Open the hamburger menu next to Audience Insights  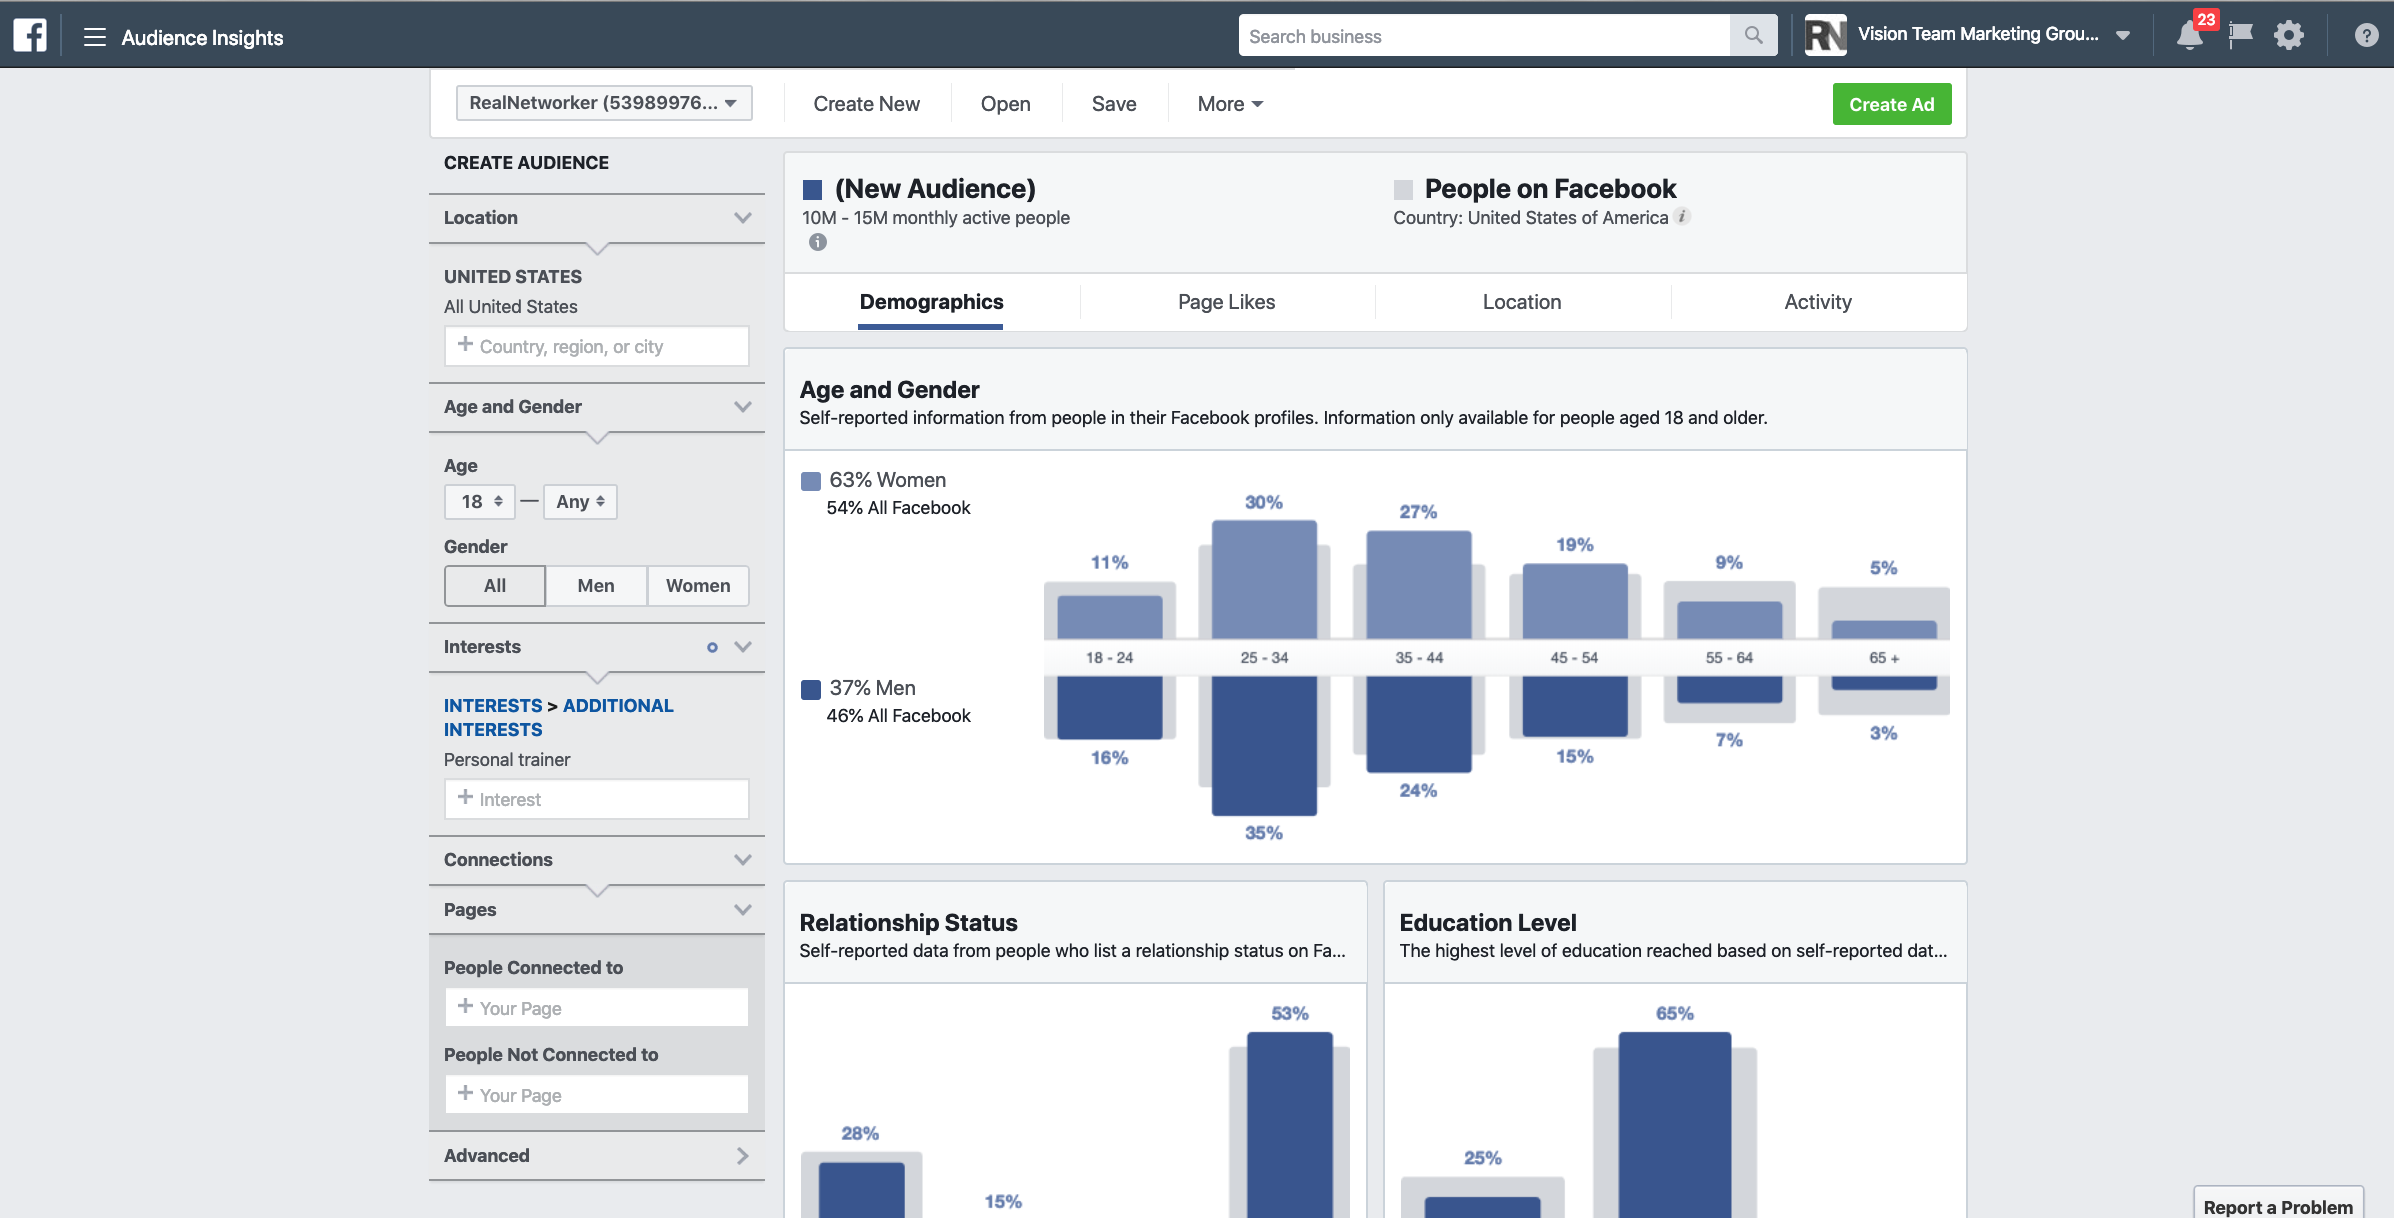(x=95, y=37)
